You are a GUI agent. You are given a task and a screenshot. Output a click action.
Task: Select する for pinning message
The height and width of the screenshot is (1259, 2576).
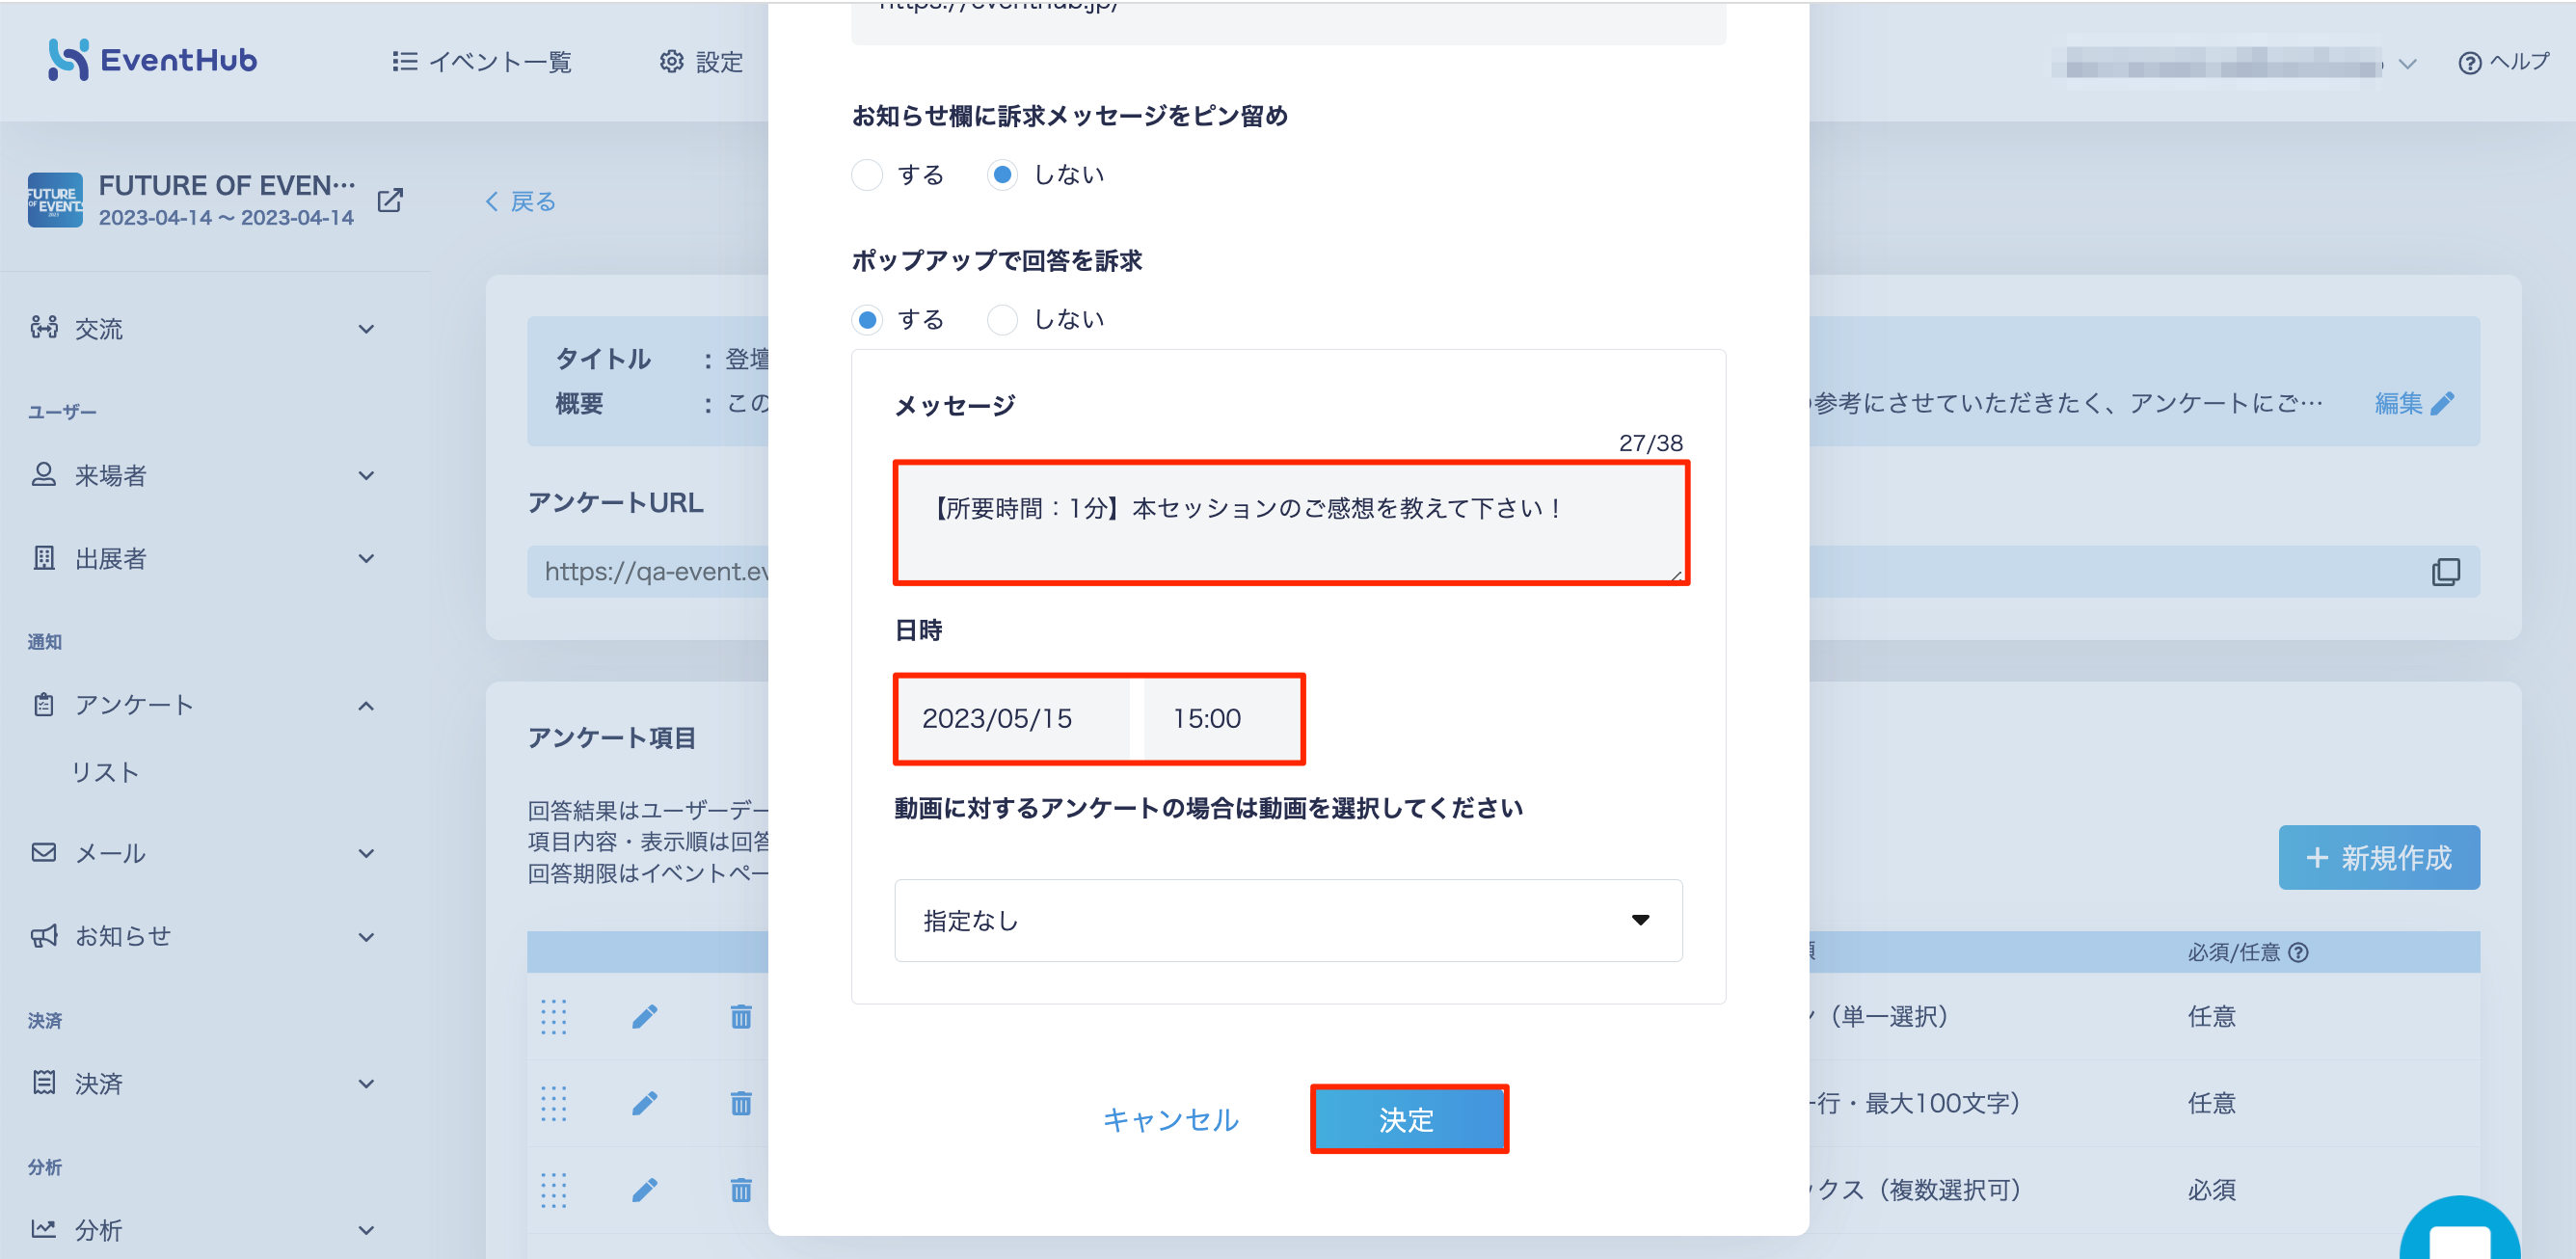867,175
